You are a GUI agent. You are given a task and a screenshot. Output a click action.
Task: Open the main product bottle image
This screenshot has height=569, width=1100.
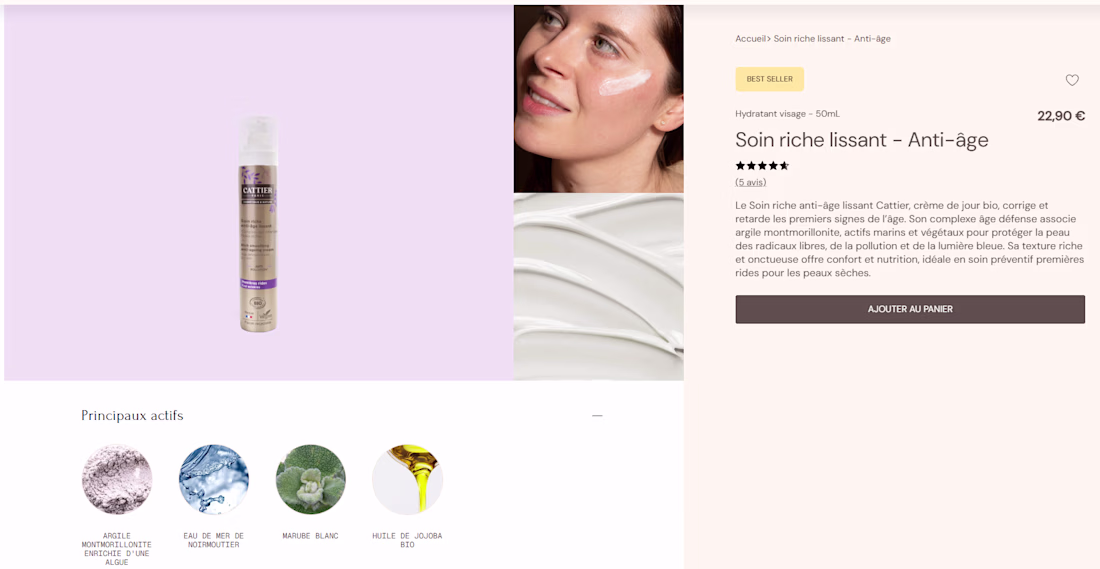pyautogui.click(x=258, y=224)
